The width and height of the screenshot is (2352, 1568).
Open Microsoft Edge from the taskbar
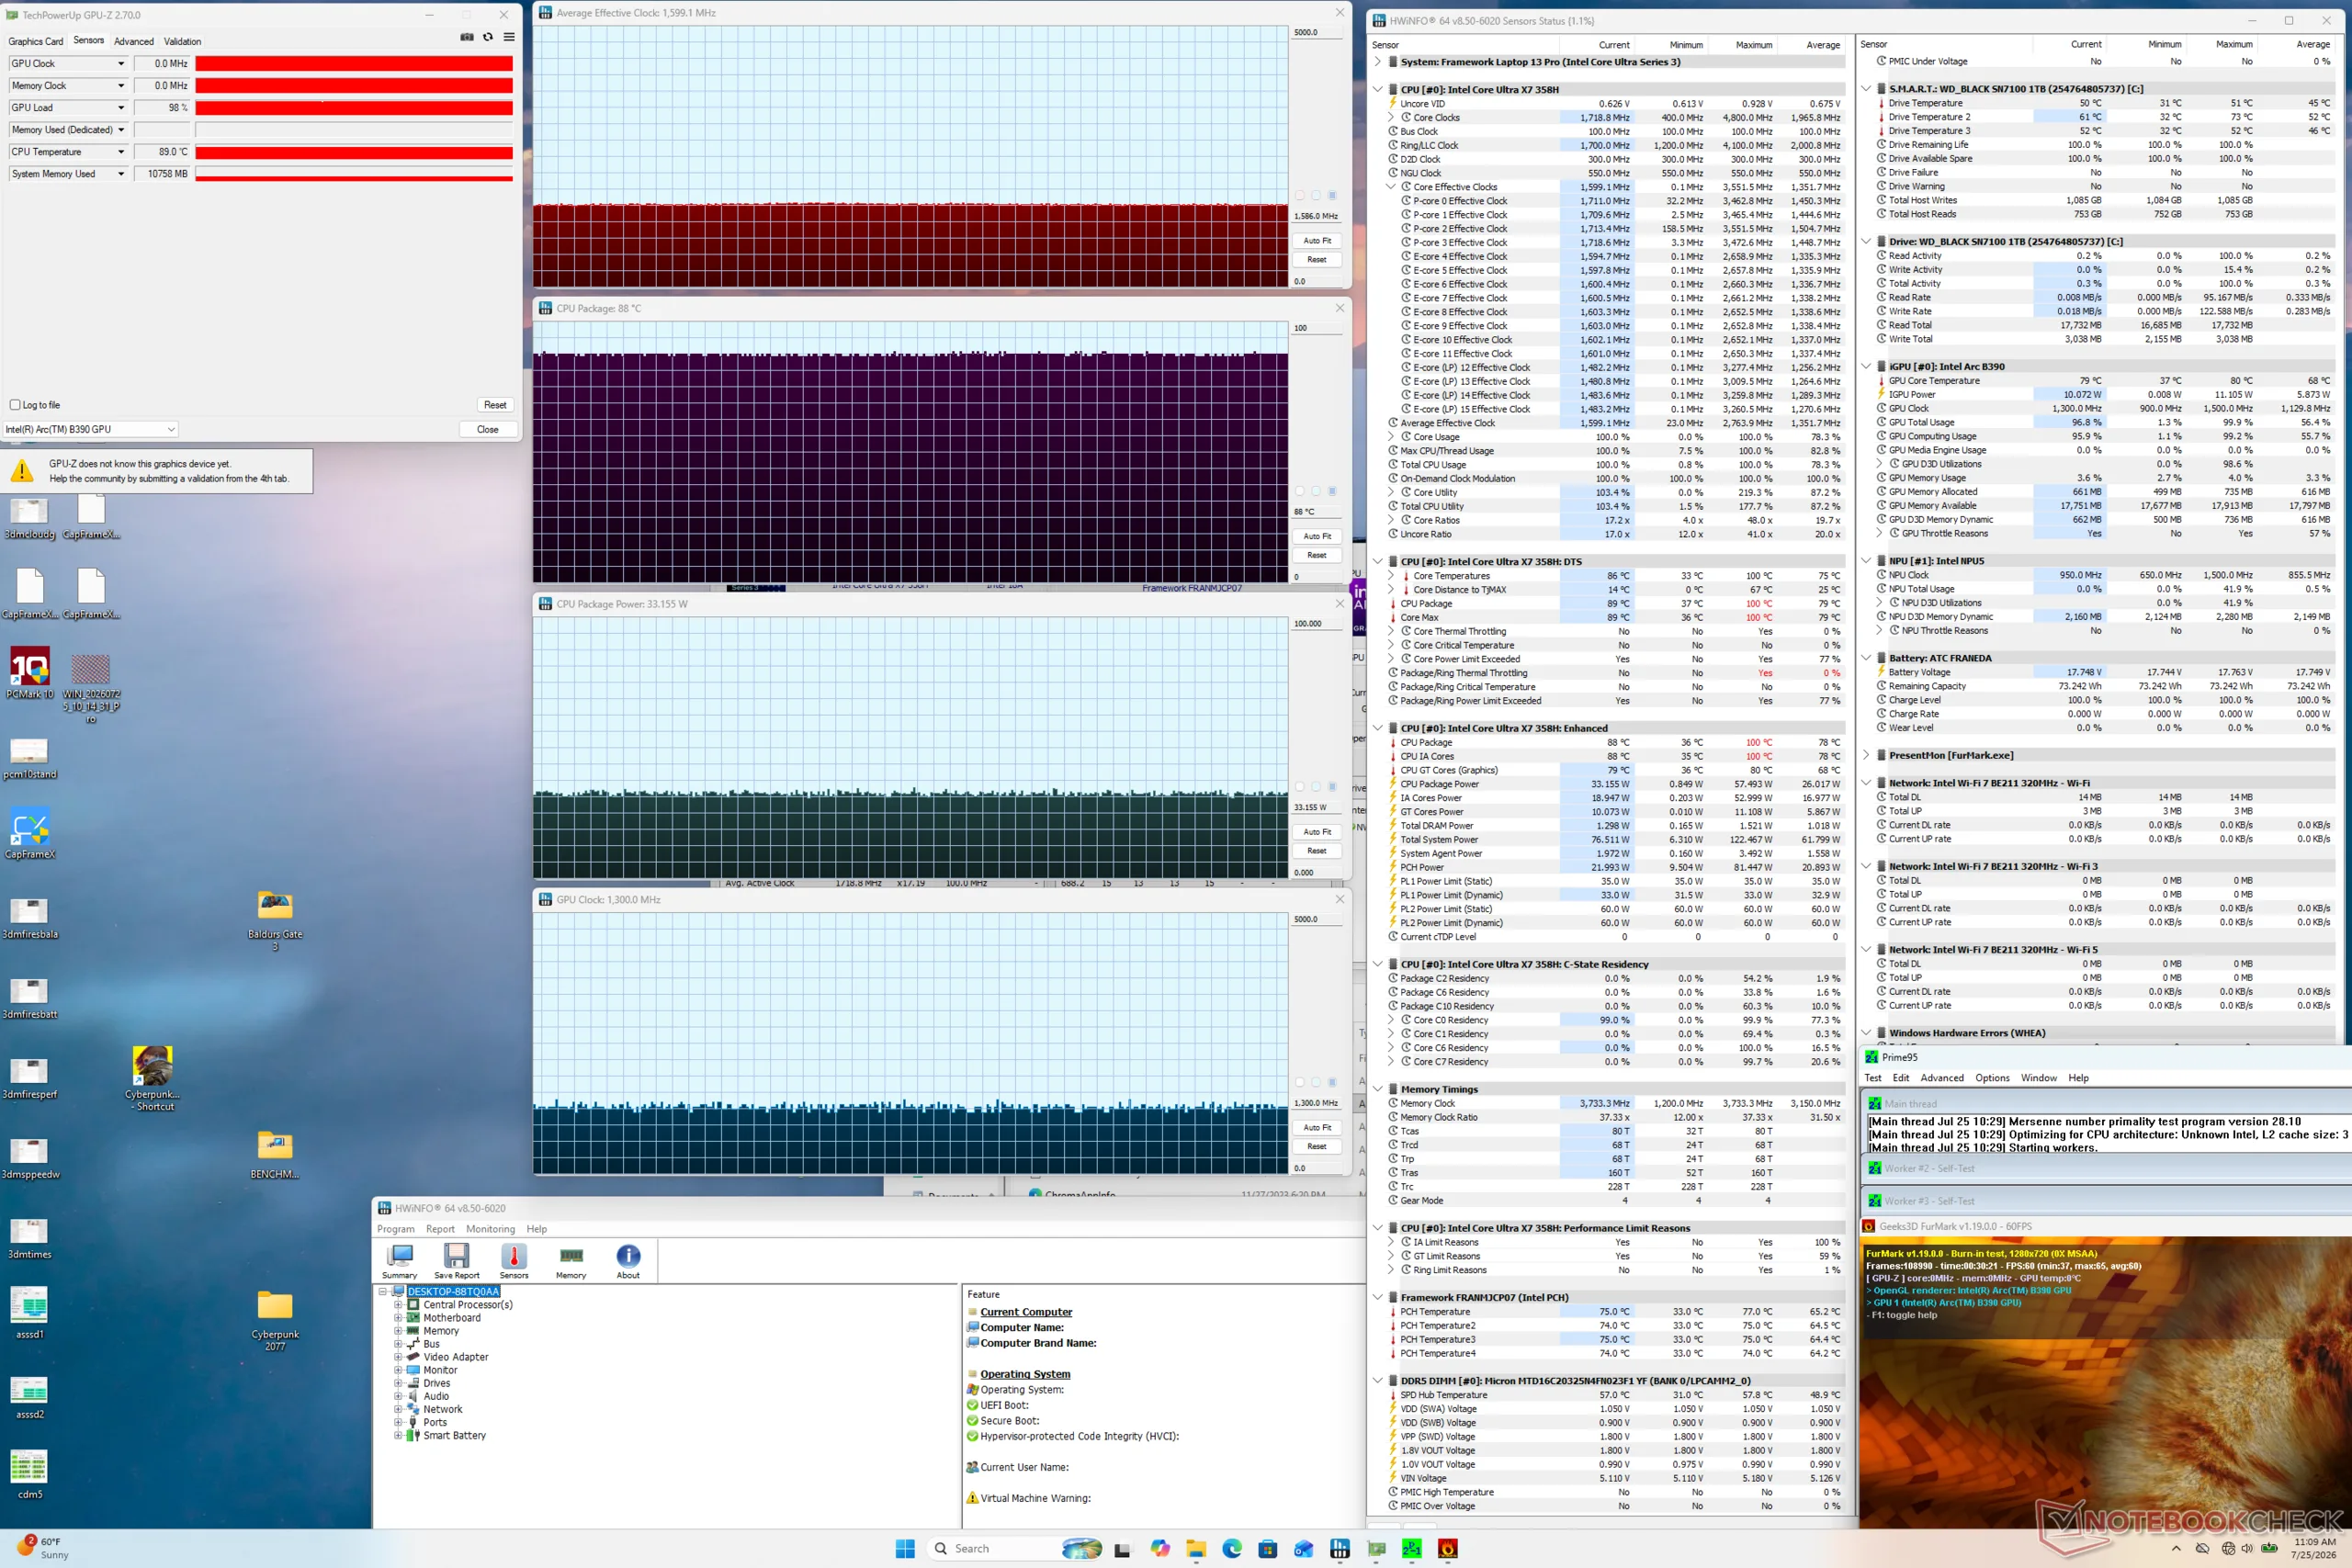pos(1232,1548)
